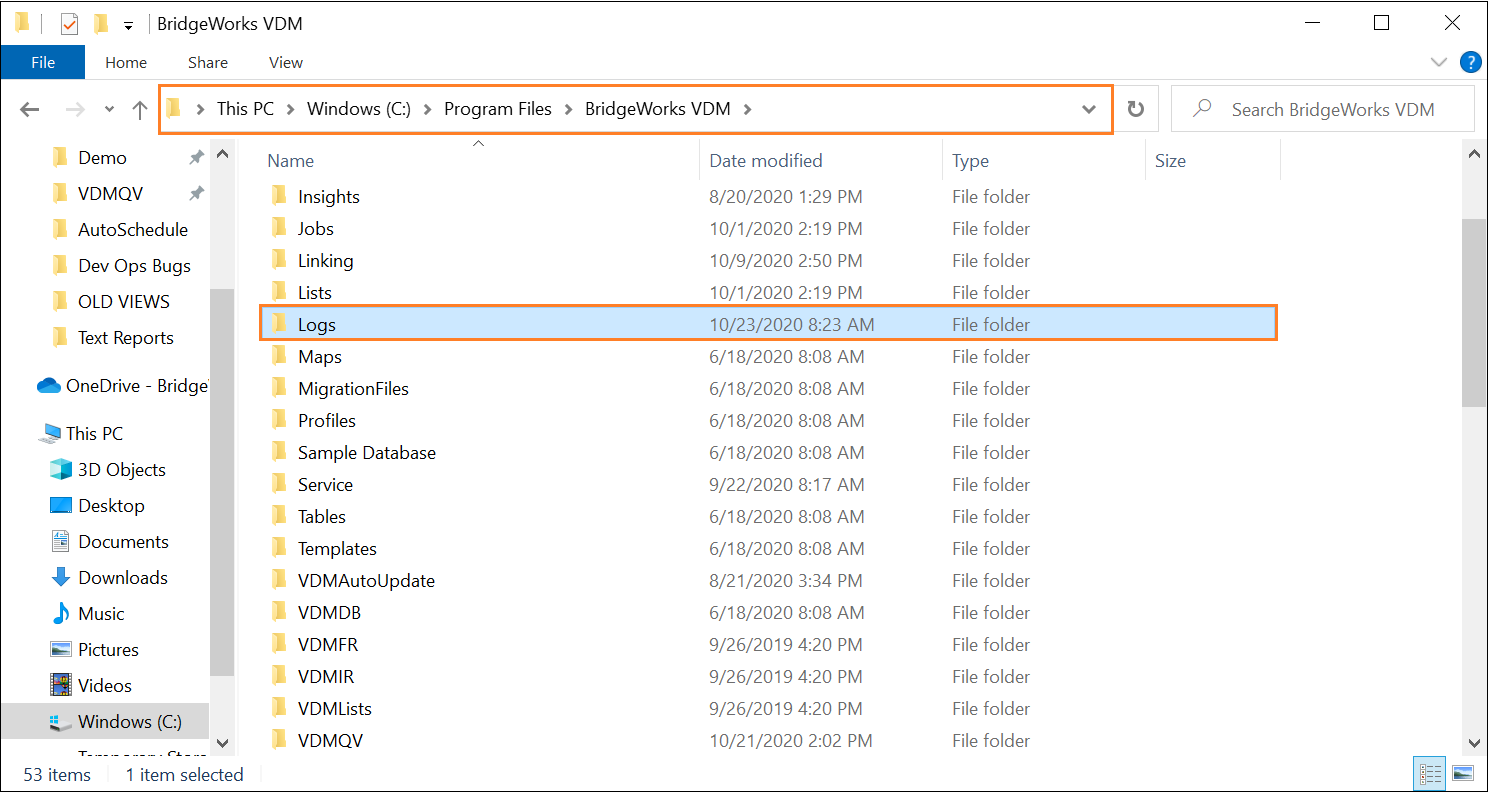Click the Search BridgeWorks VDM field

tap(1322, 109)
